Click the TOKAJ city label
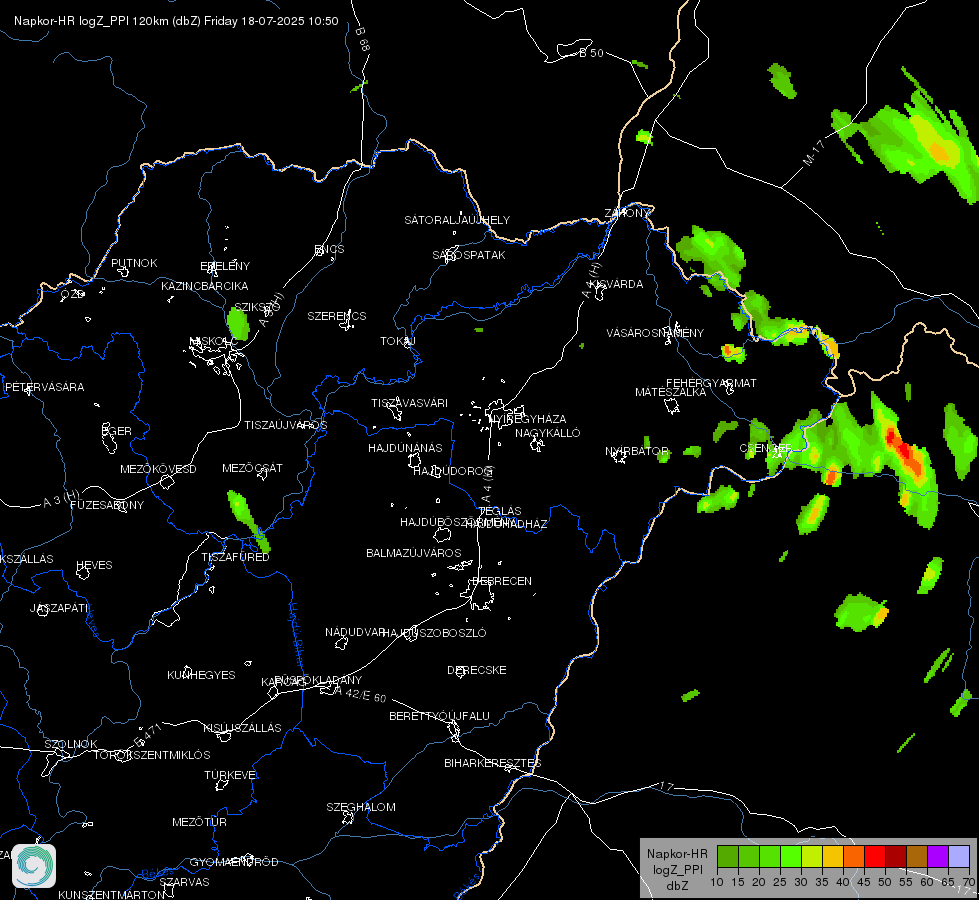Screen dimensions: 979x900 [398, 341]
